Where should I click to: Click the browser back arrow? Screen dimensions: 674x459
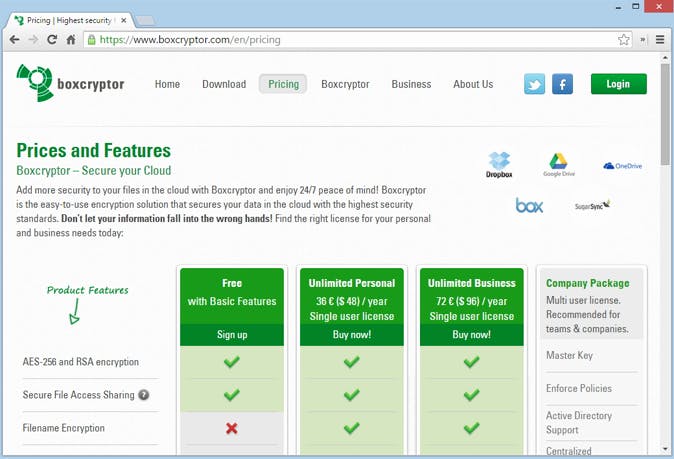(15, 40)
